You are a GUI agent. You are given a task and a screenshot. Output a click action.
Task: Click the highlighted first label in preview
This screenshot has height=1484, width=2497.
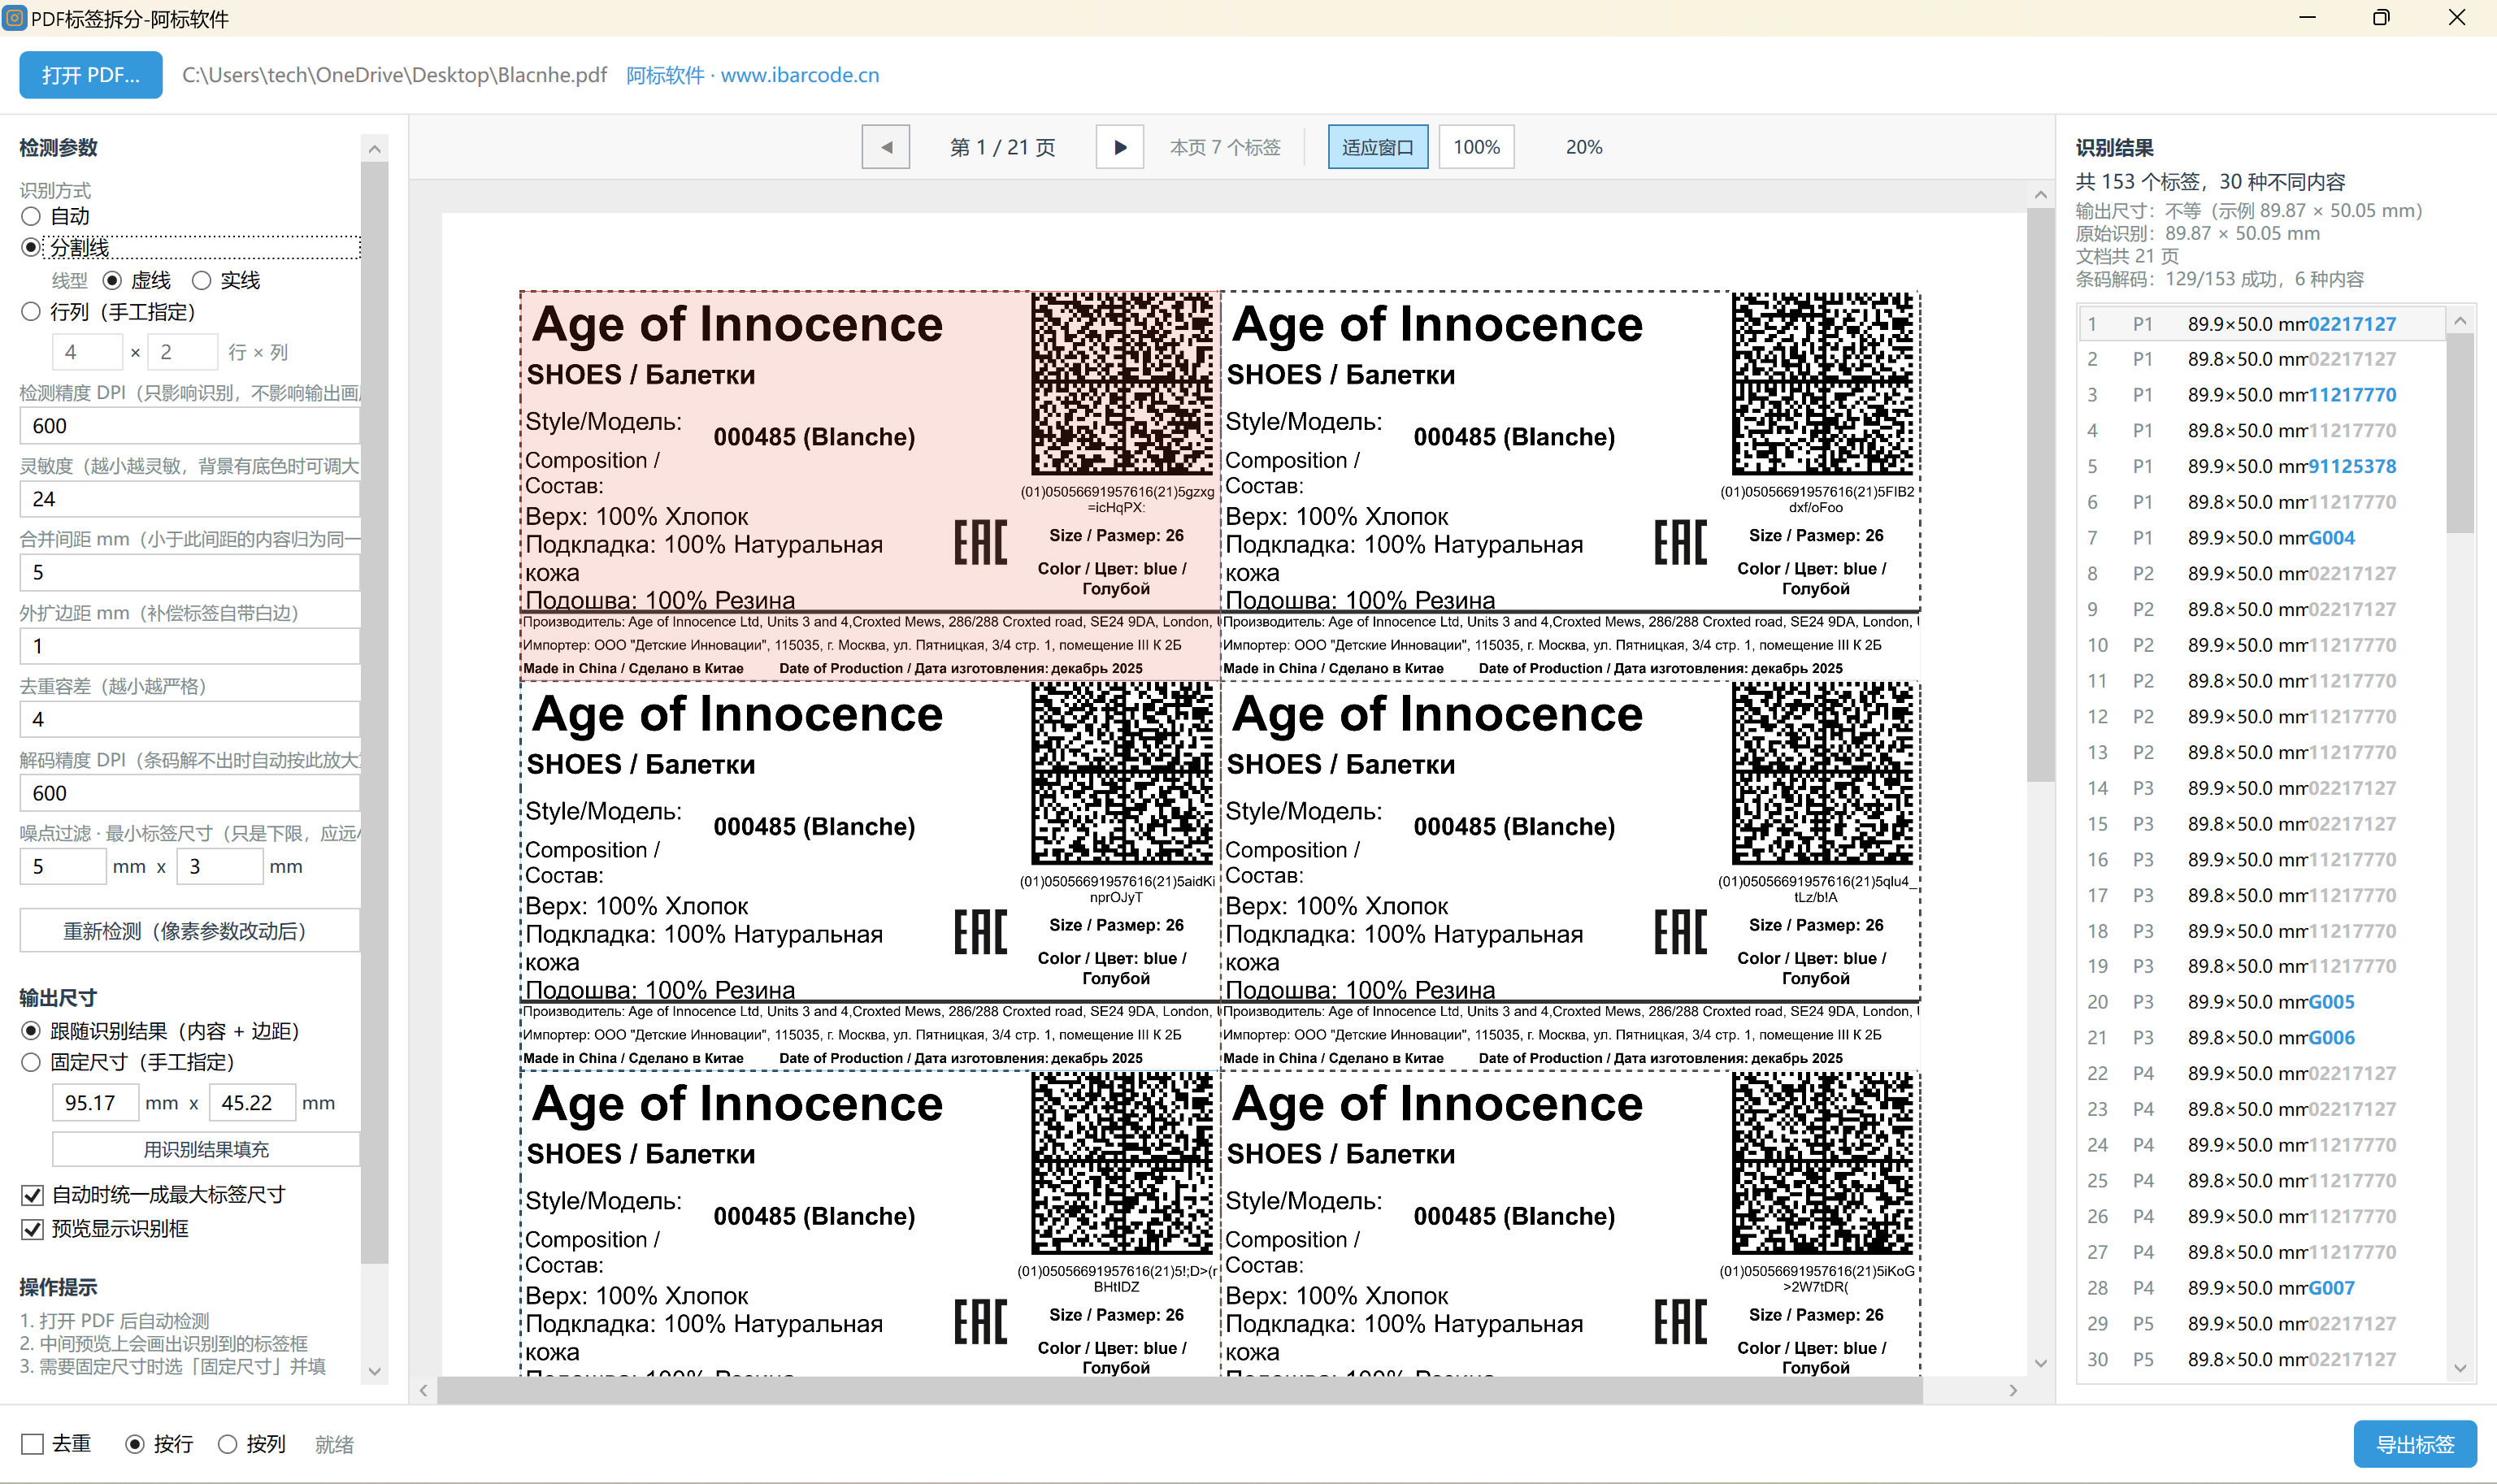click(x=870, y=486)
